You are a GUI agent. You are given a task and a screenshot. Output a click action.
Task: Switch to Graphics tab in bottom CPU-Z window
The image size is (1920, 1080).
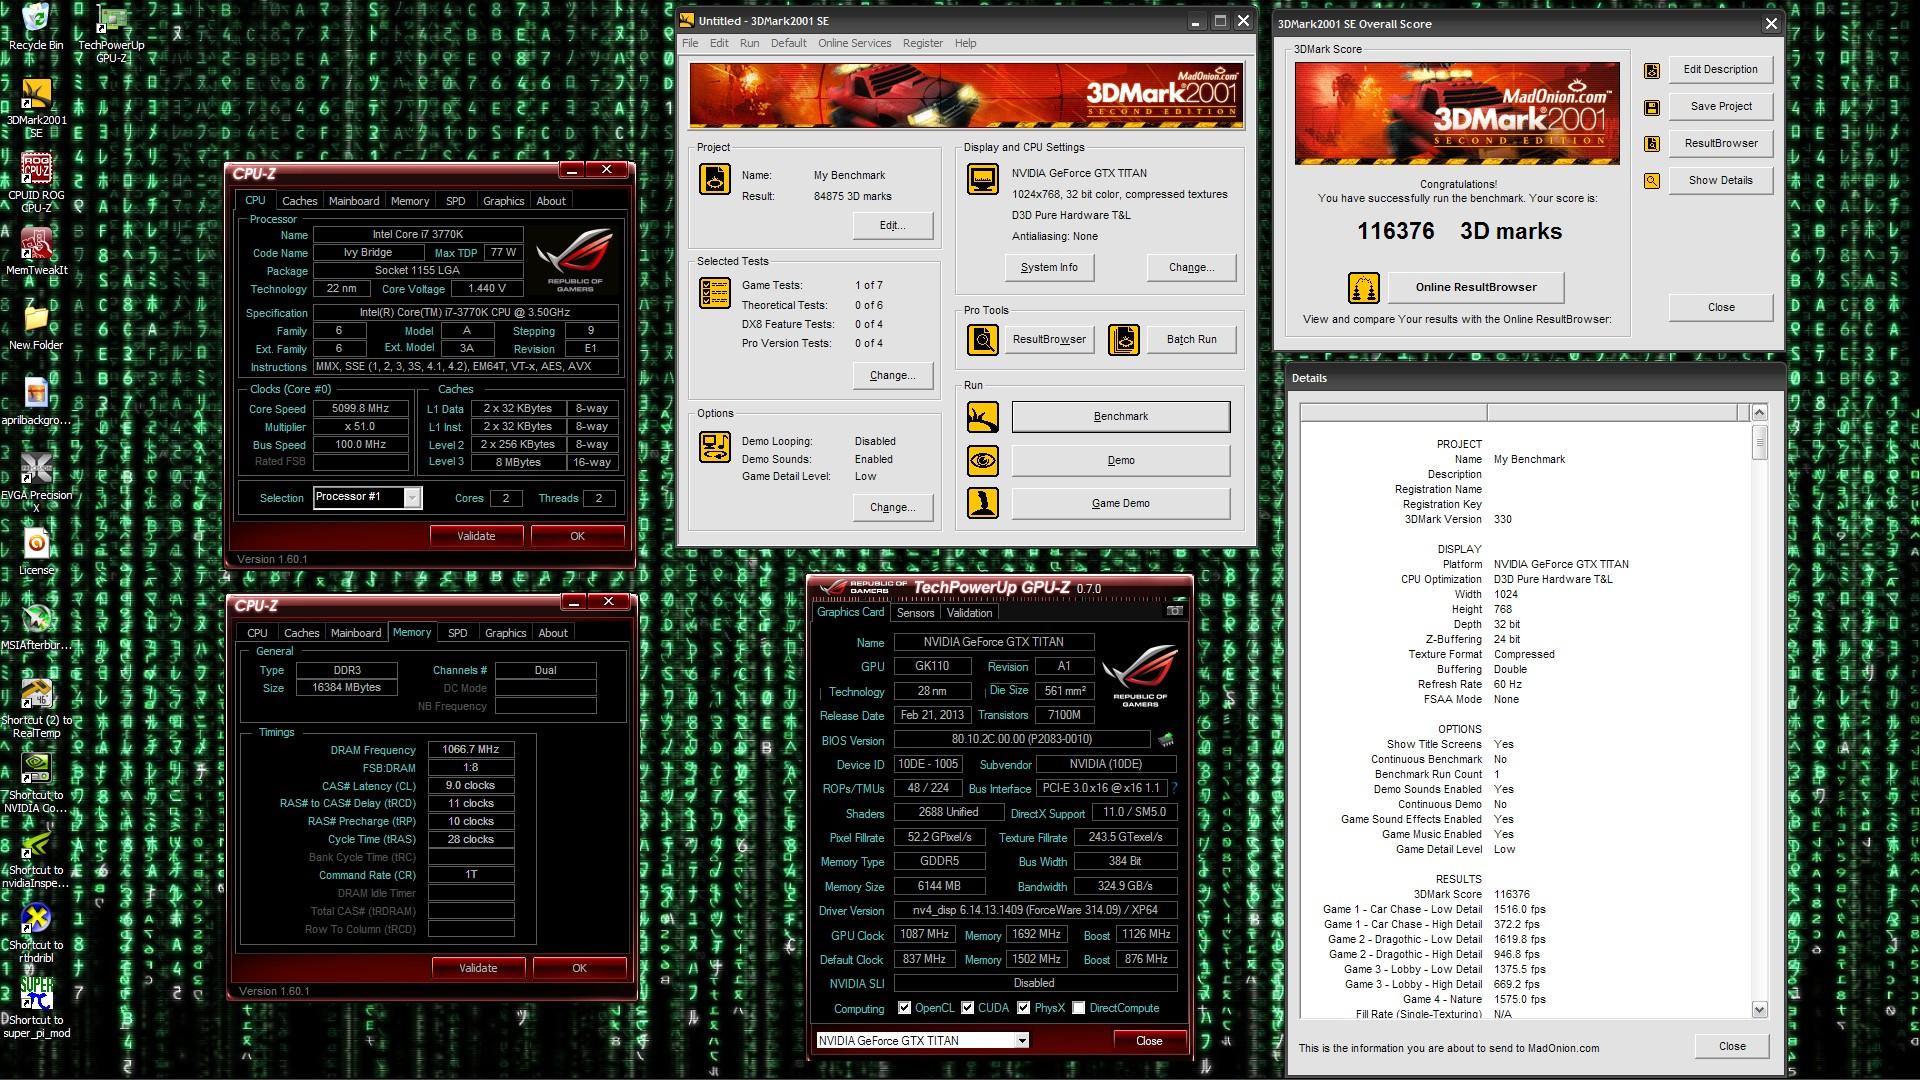click(505, 633)
